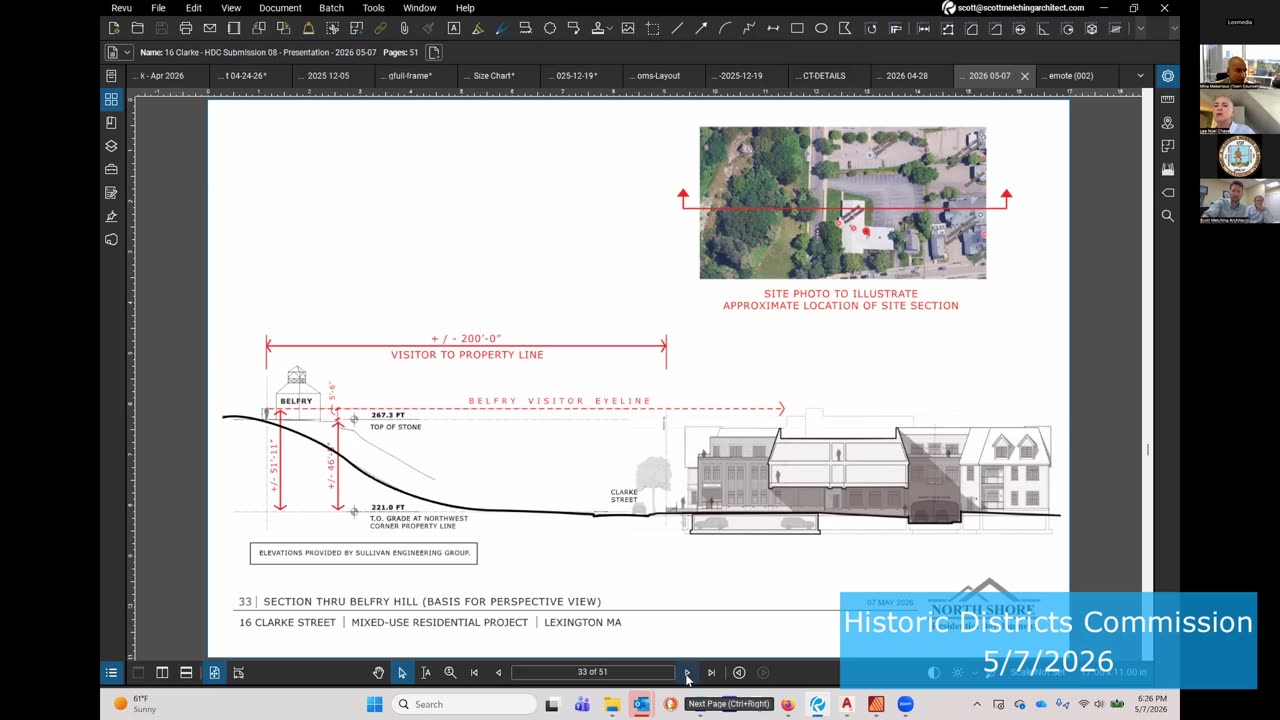Click the New document icon in toolbar
The width and height of the screenshot is (1280, 720).
point(114,29)
